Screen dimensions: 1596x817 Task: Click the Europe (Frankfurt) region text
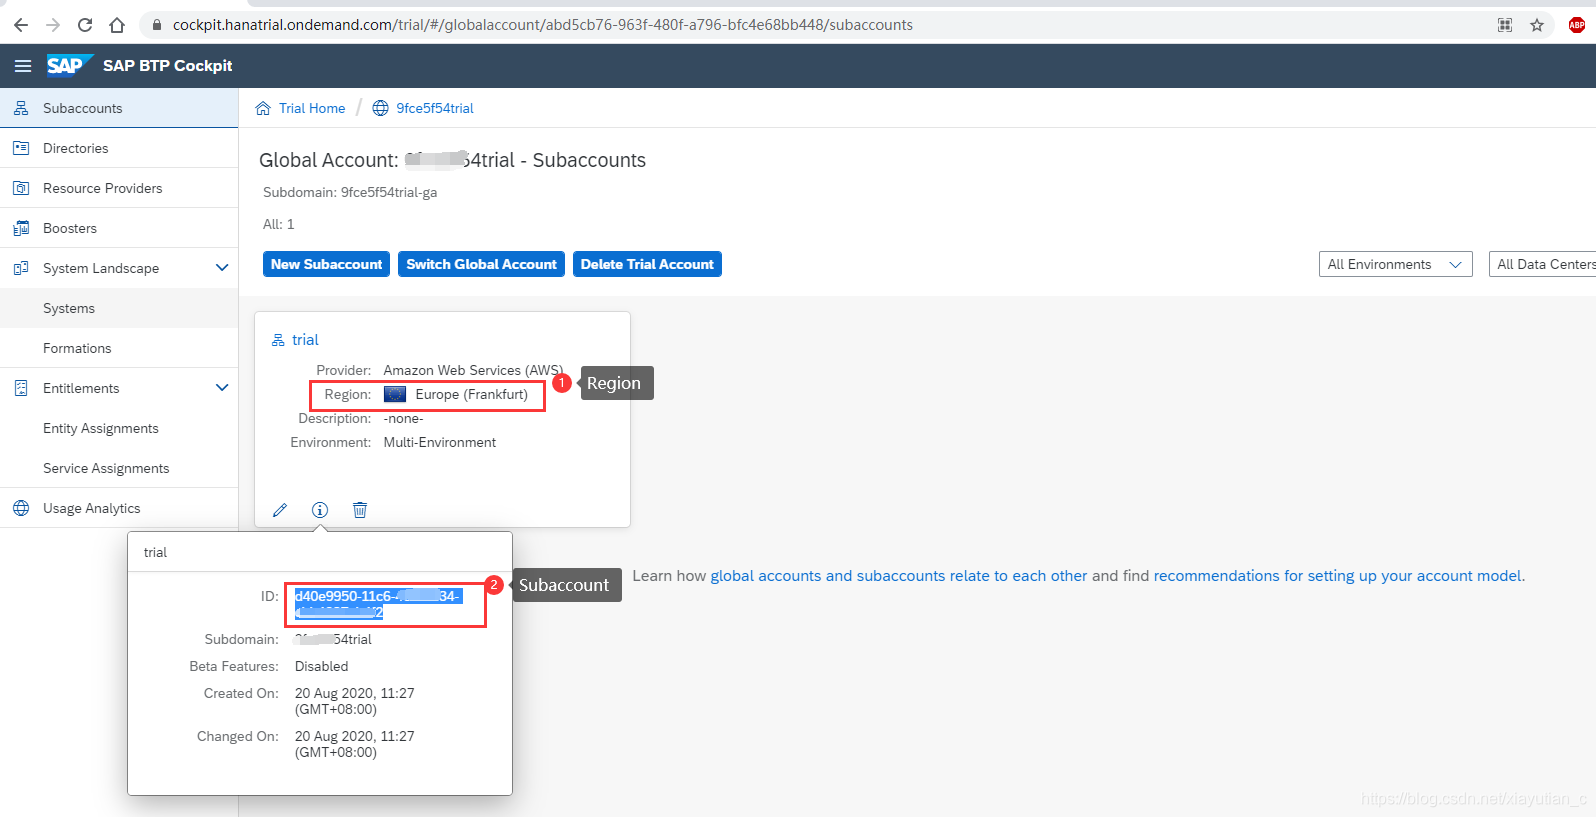[x=471, y=394]
